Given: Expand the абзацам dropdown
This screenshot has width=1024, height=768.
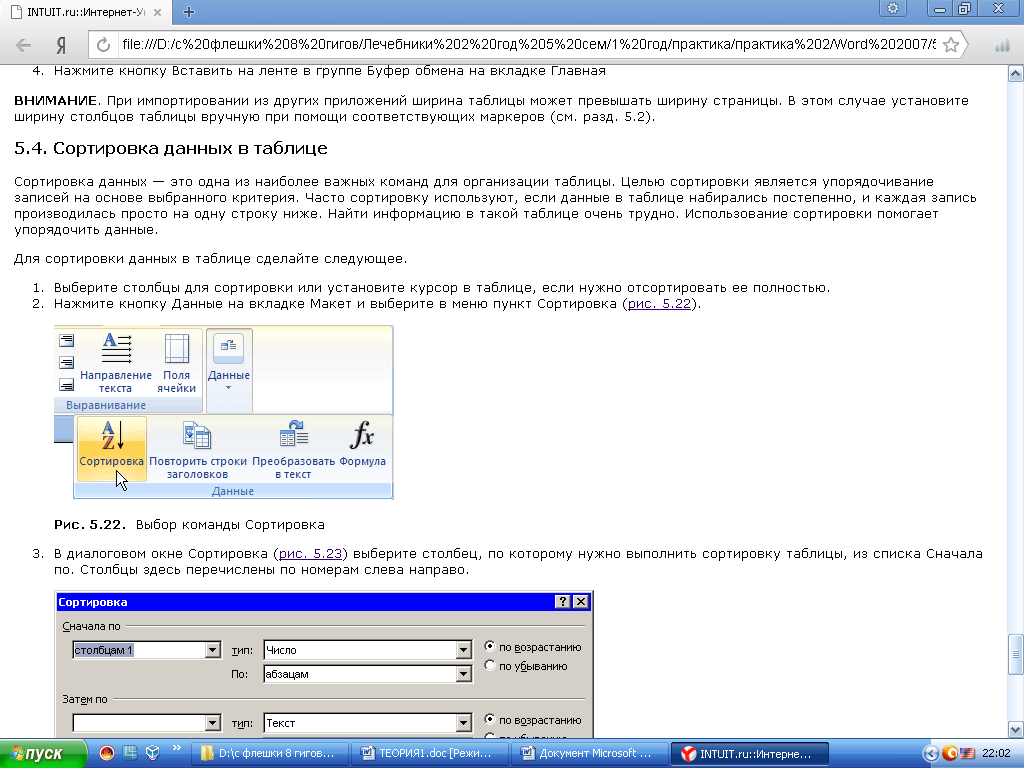Looking at the screenshot, I should click(x=463, y=674).
